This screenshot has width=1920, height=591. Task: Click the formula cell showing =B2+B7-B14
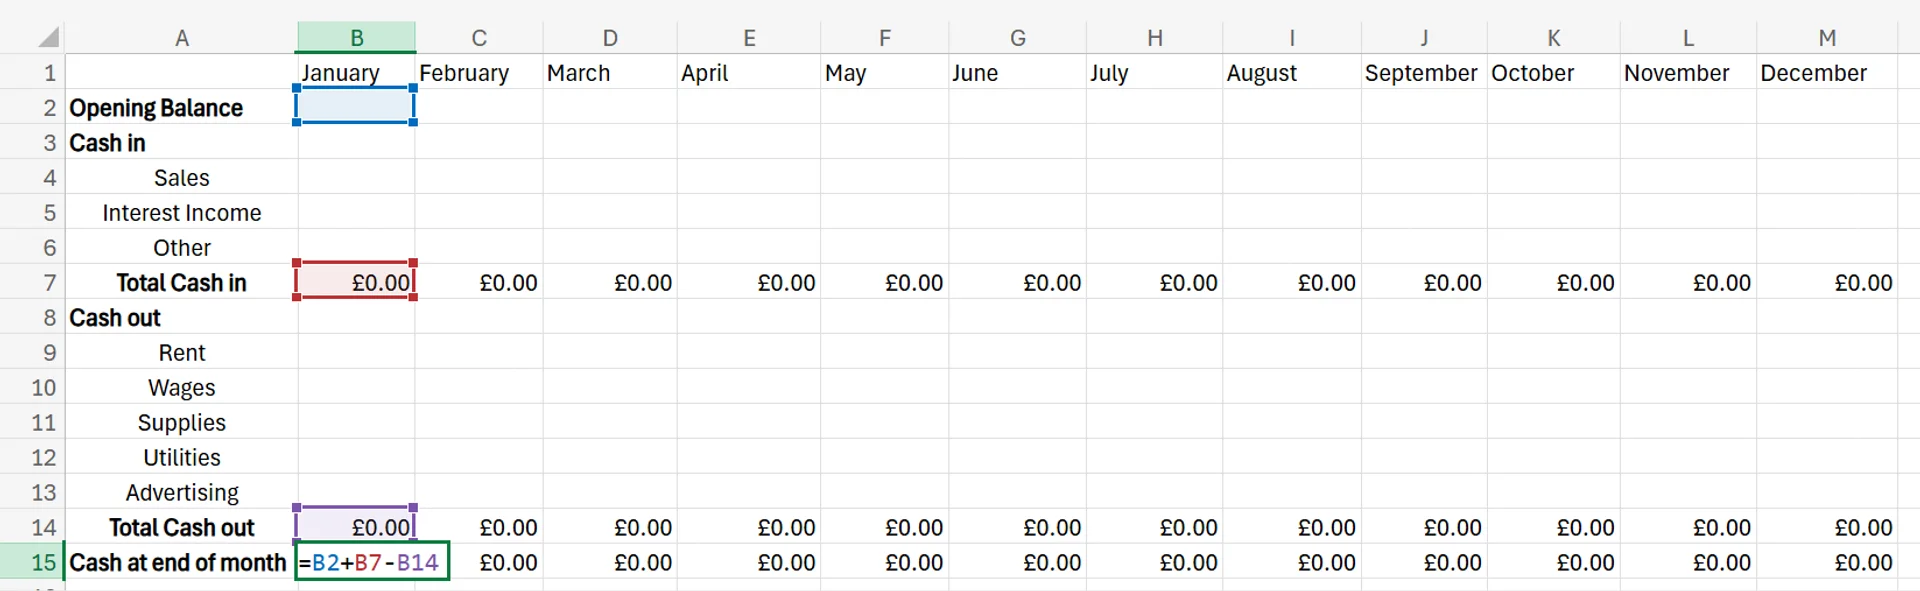(x=370, y=562)
